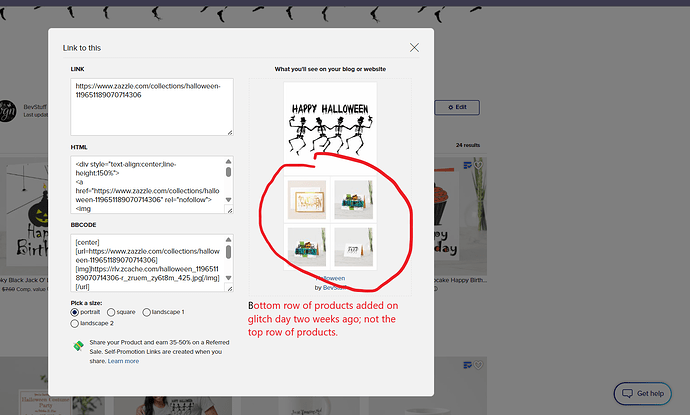Click the Happy Halloween skeletons preview image
The image size is (690, 415).
(330, 128)
